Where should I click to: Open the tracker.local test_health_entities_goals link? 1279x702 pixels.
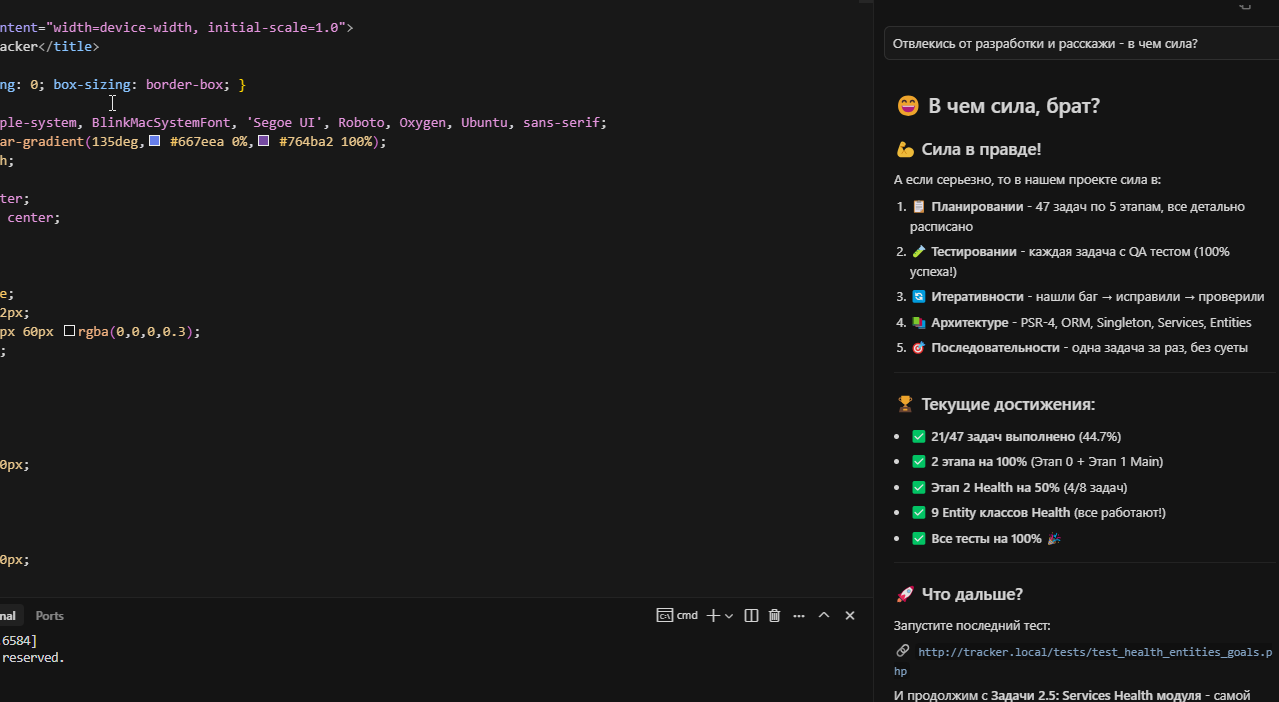(x=1095, y=652)
